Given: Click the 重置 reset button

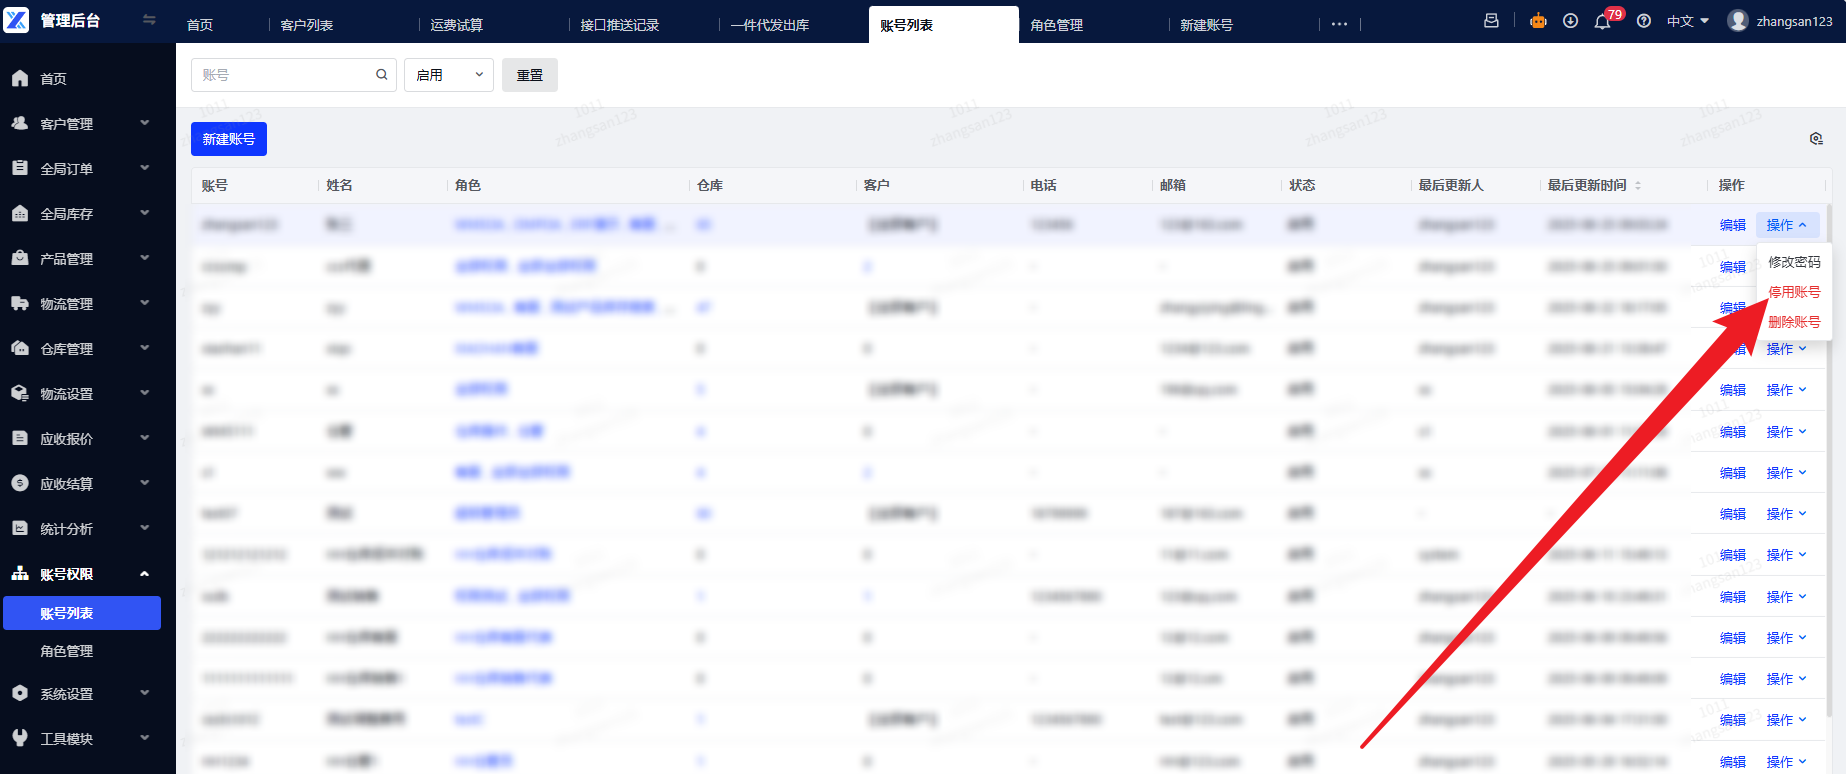Looking at the screenshot, I should click(x=530, y=75).
